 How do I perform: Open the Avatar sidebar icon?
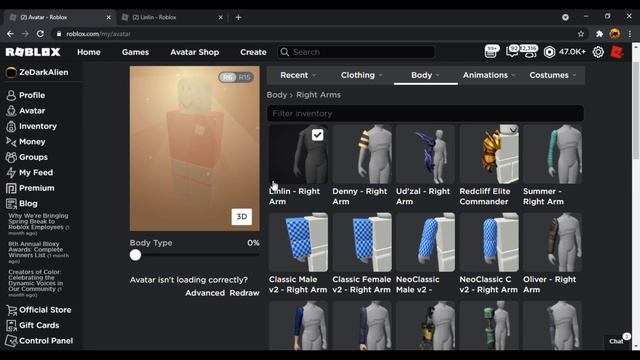pos(11,111)
